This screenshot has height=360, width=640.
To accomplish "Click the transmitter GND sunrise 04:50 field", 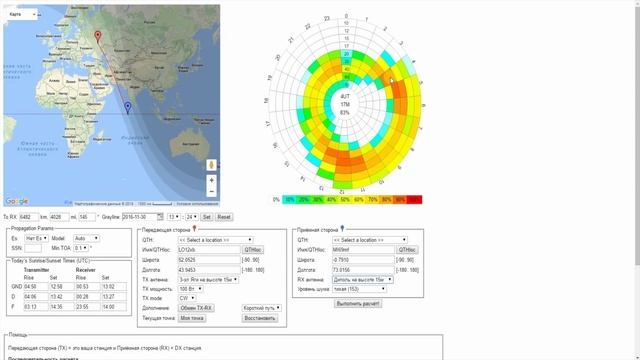I will [x=36, y=287].
